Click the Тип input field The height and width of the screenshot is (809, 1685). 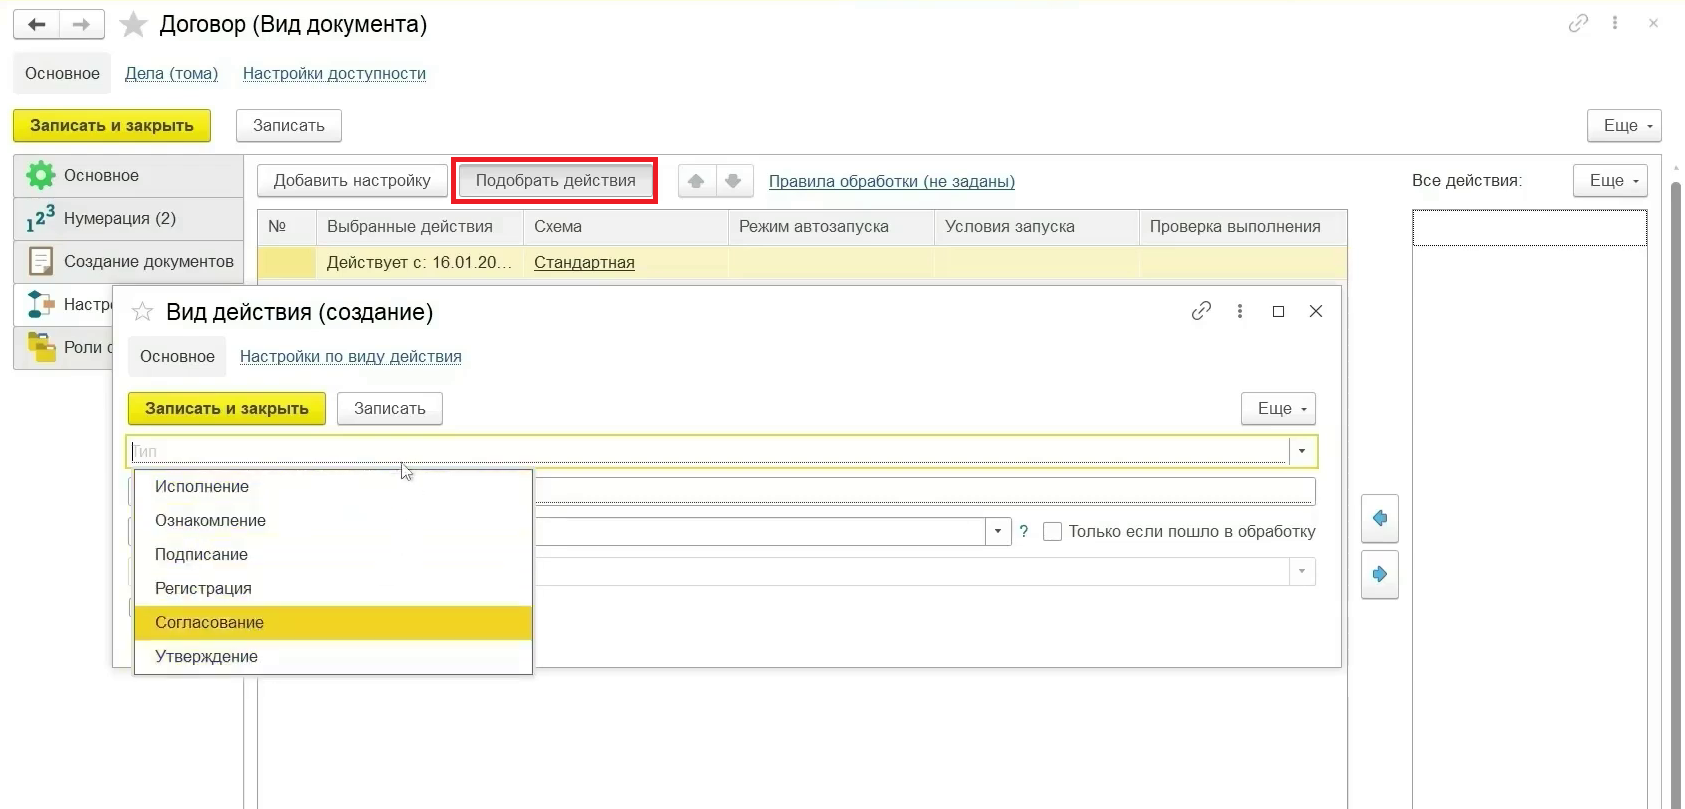coord(700,451)
